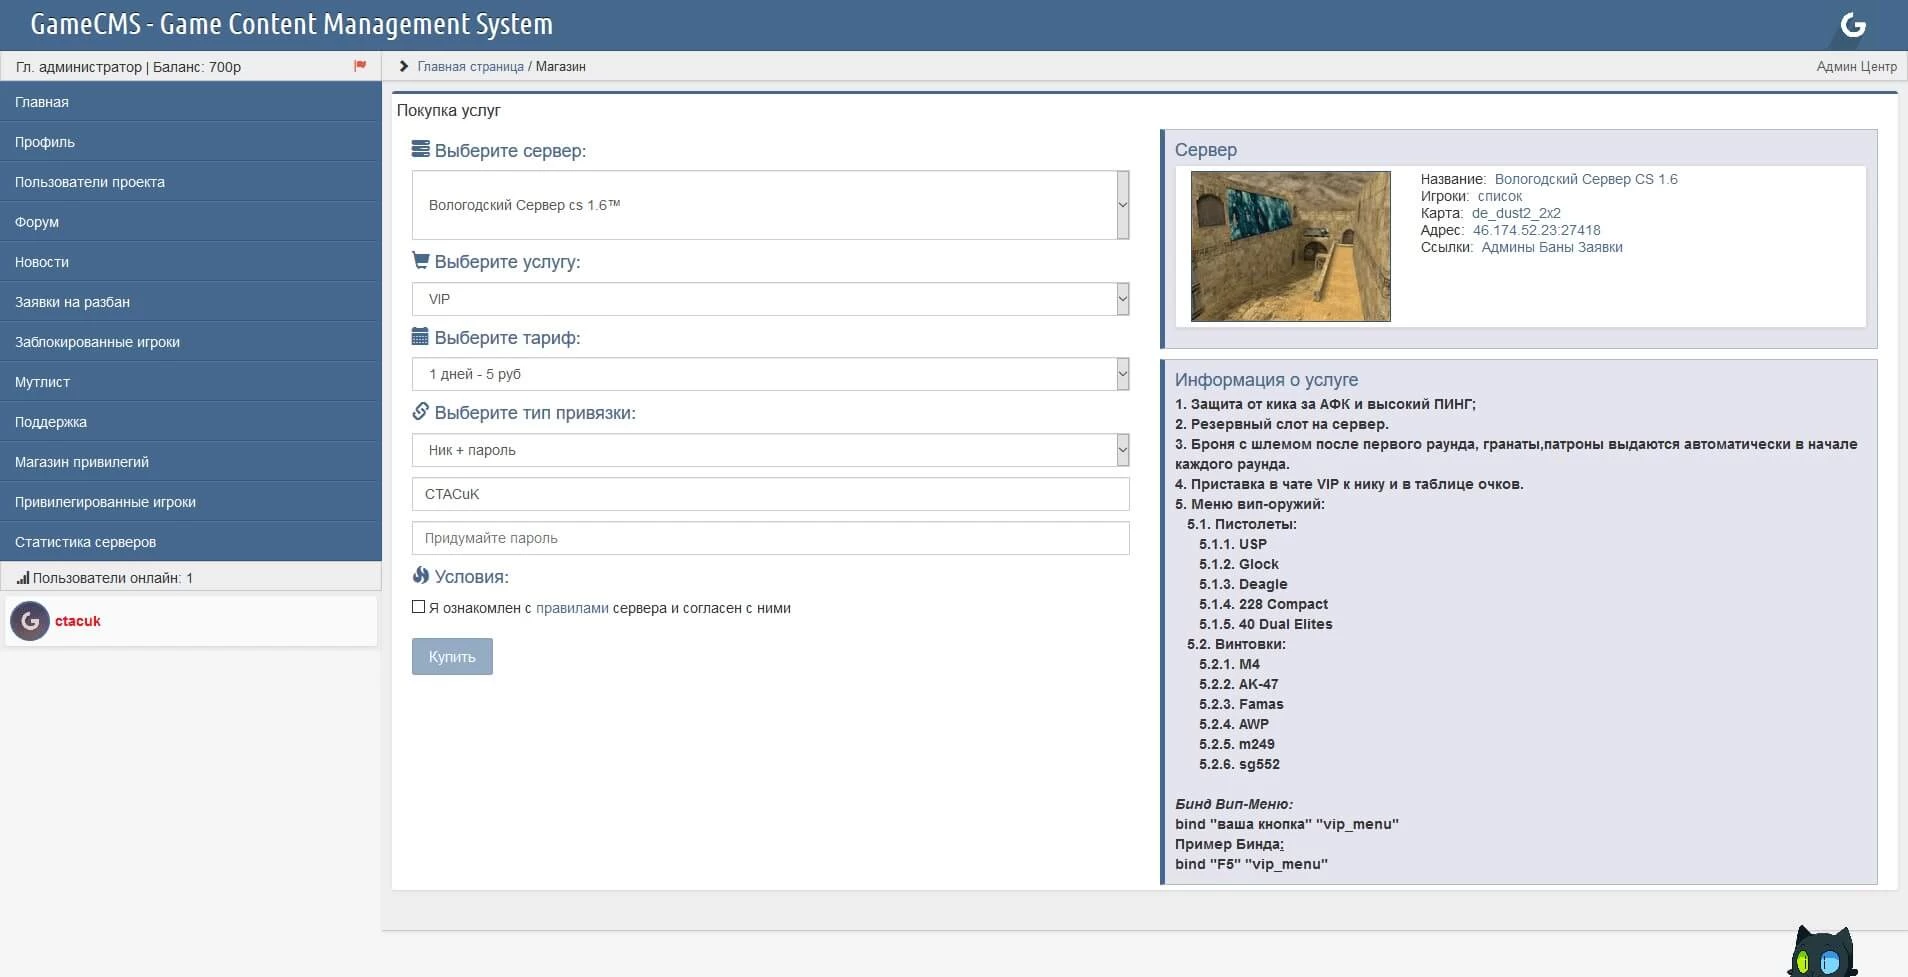
Task: Tick the server rules agreement checkbox
Action: point(419,607)
